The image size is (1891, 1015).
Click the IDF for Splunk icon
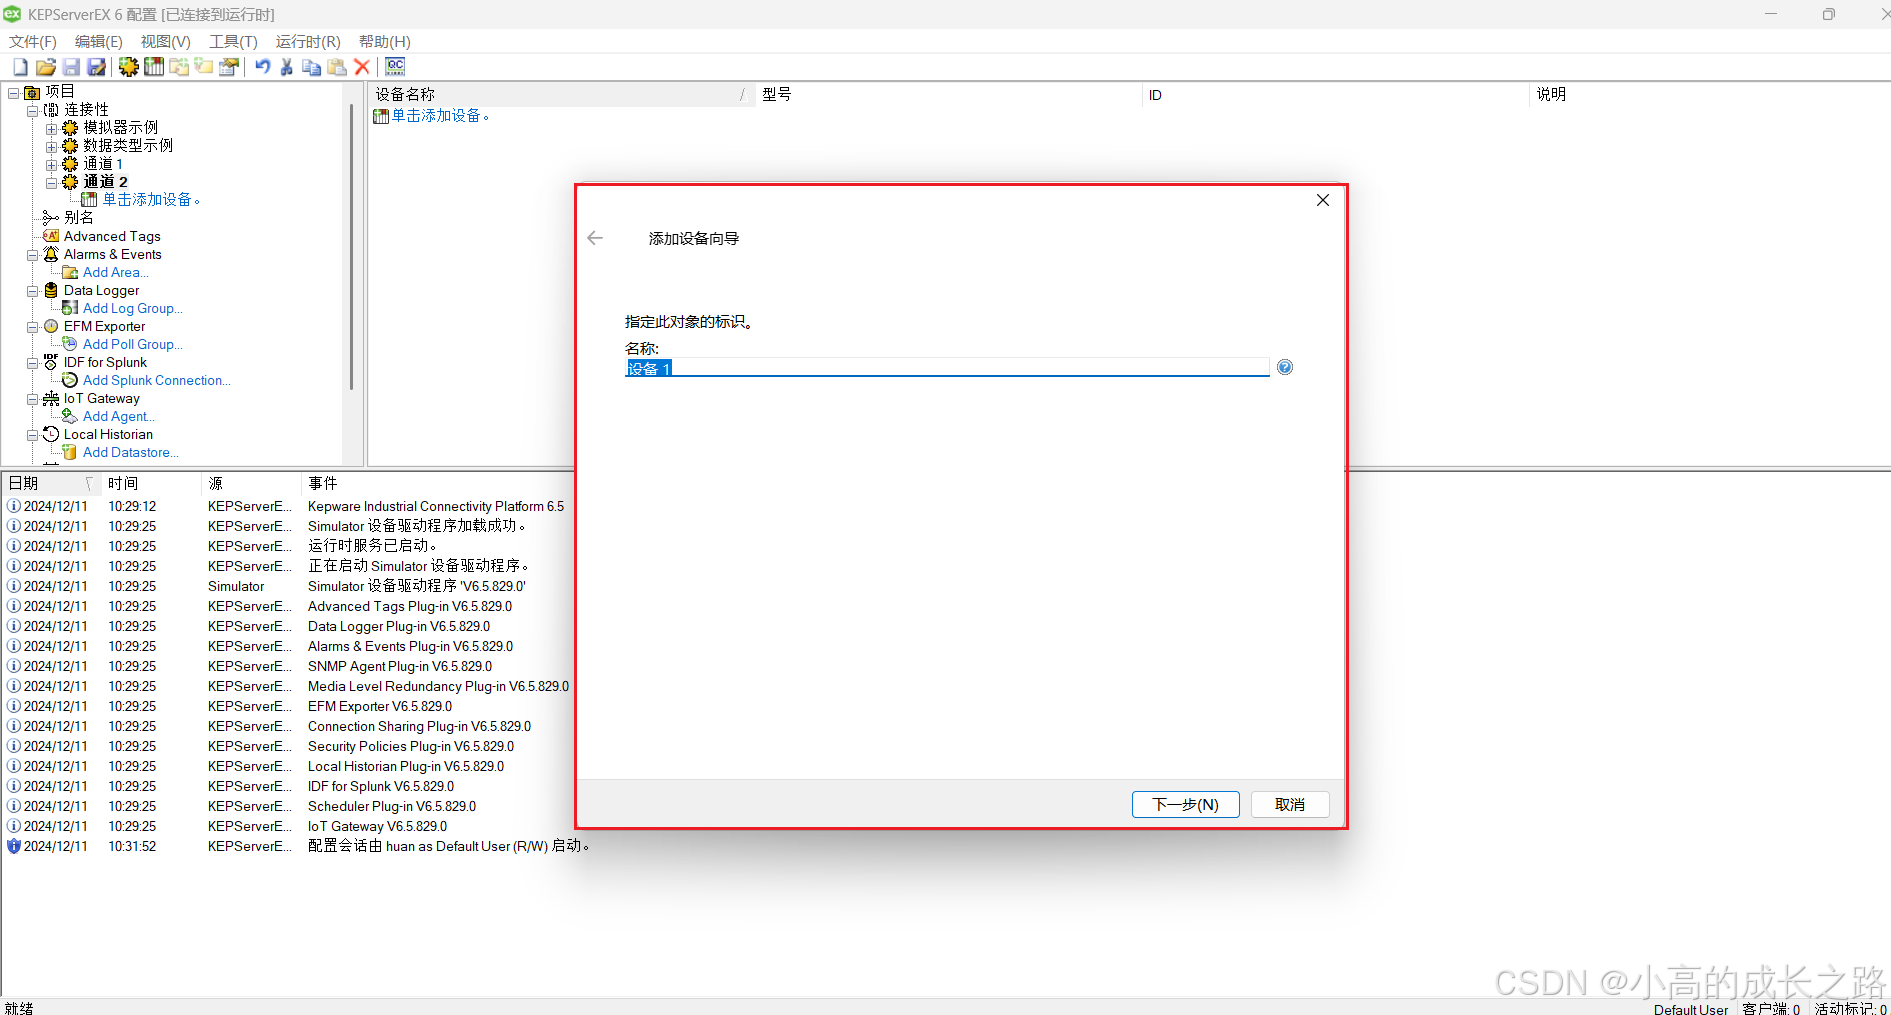(51, 362)
